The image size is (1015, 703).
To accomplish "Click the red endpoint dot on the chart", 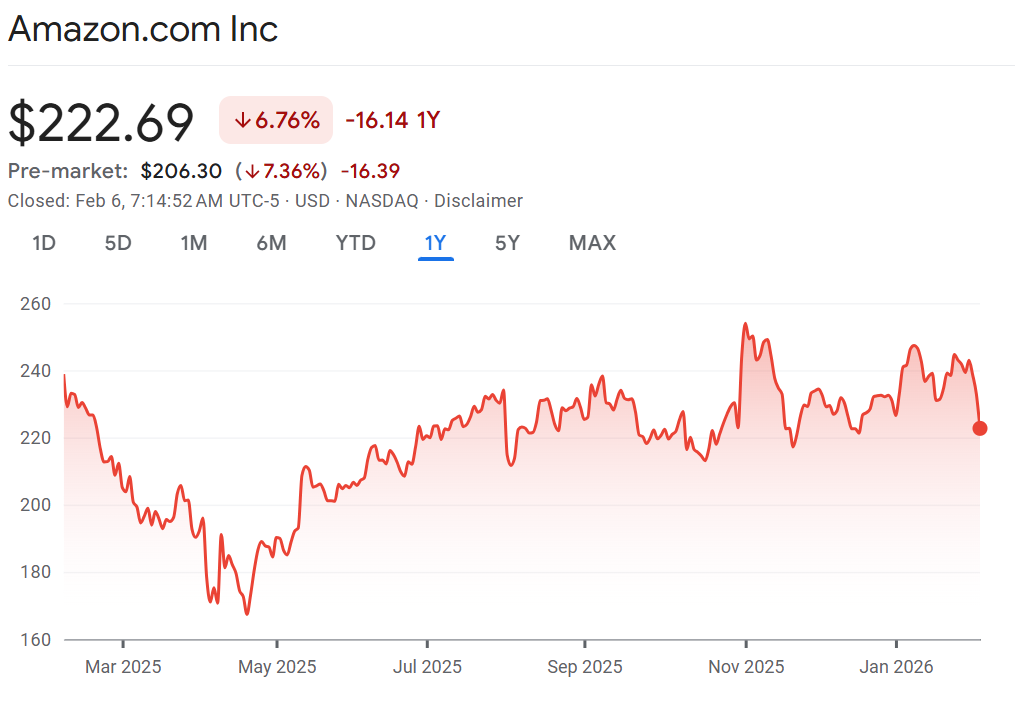I will [x=980, y=428].
